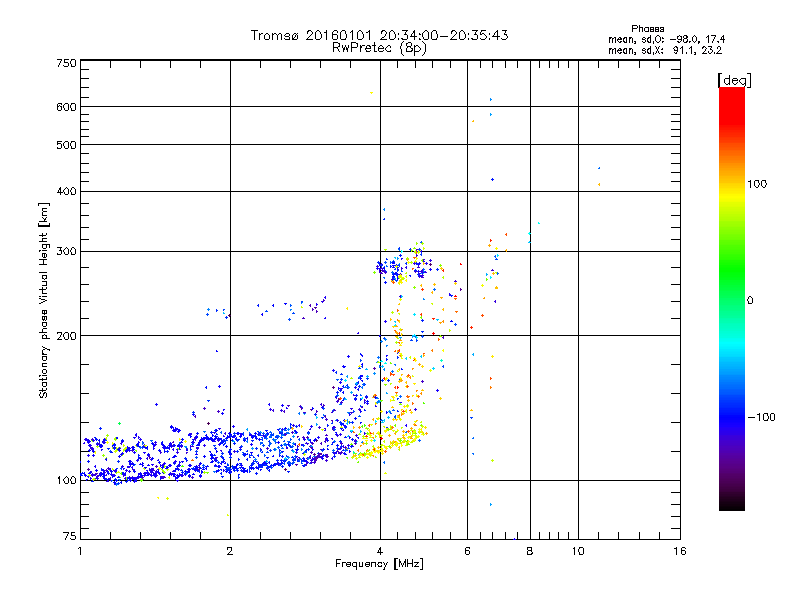This screenshot has height=600, width=800.
Task: Click the y-axis '75' tick label
Action: (70, 536)
